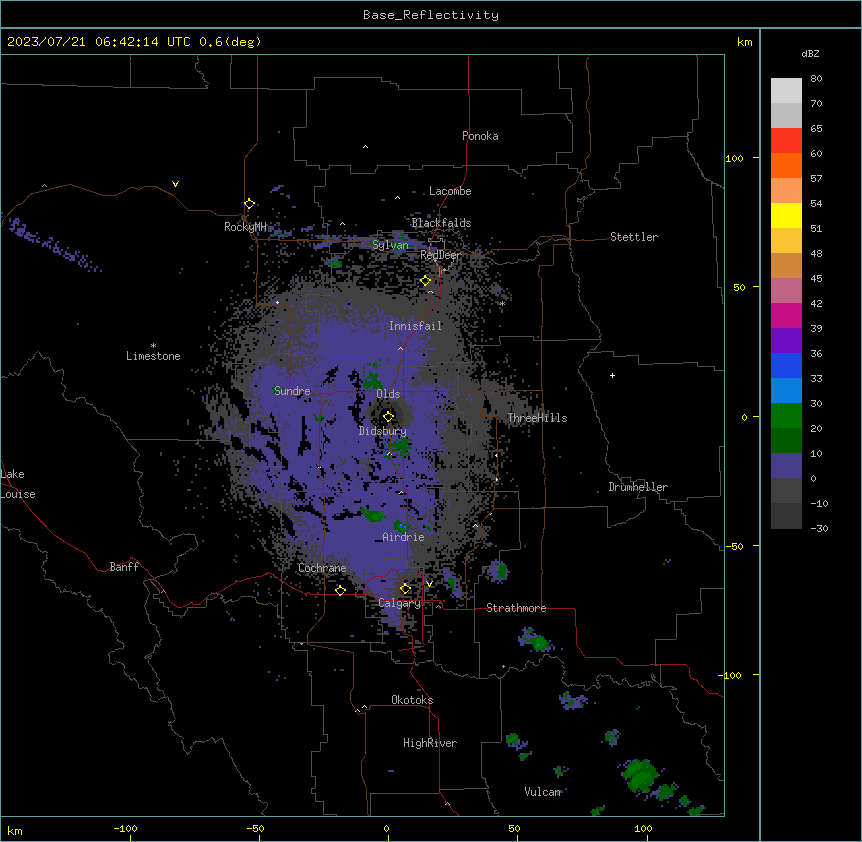Click the 2023/07/21 06:42:14 UTC timestamp

99,42
